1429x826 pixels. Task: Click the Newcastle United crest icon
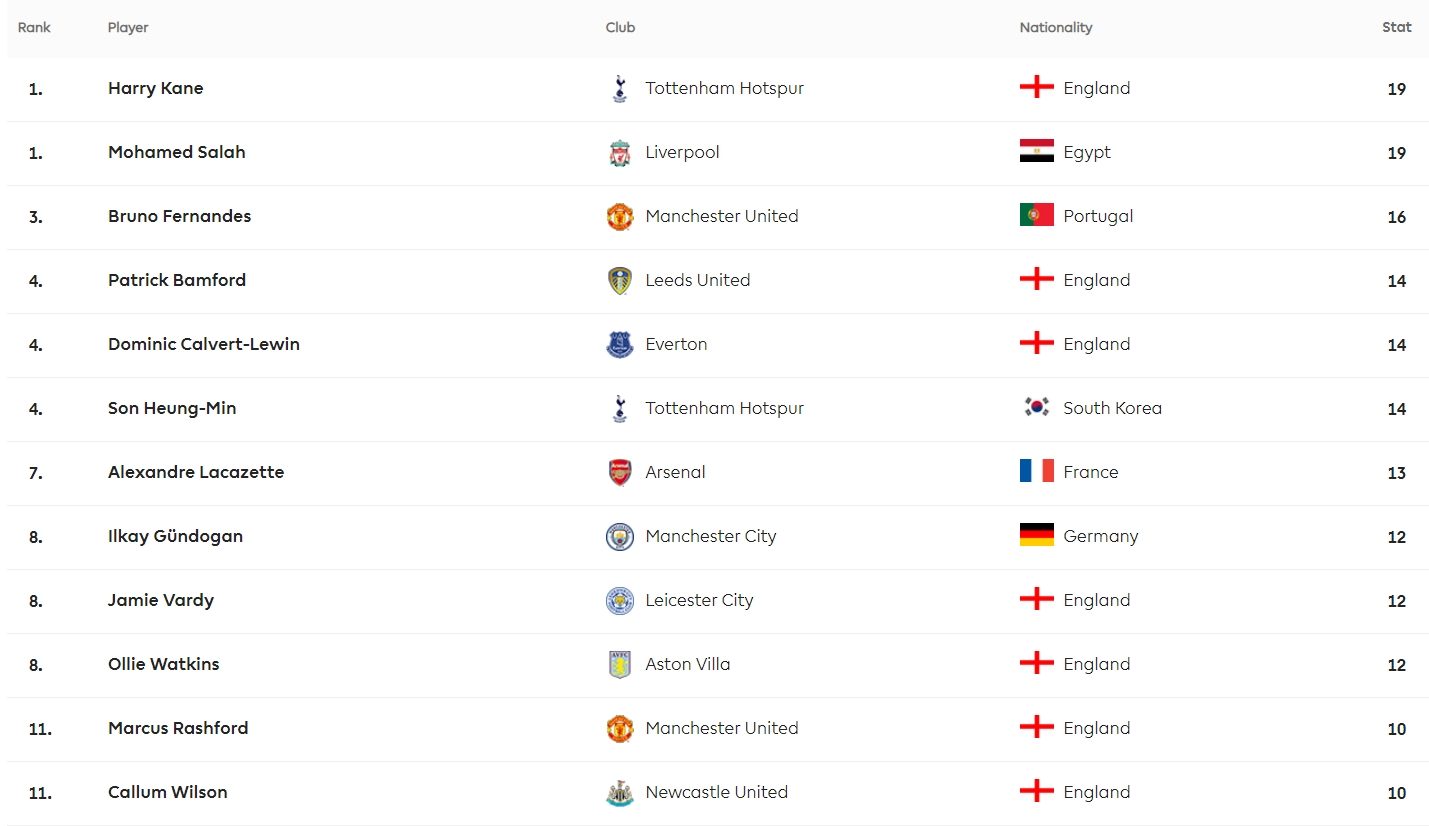620,793
